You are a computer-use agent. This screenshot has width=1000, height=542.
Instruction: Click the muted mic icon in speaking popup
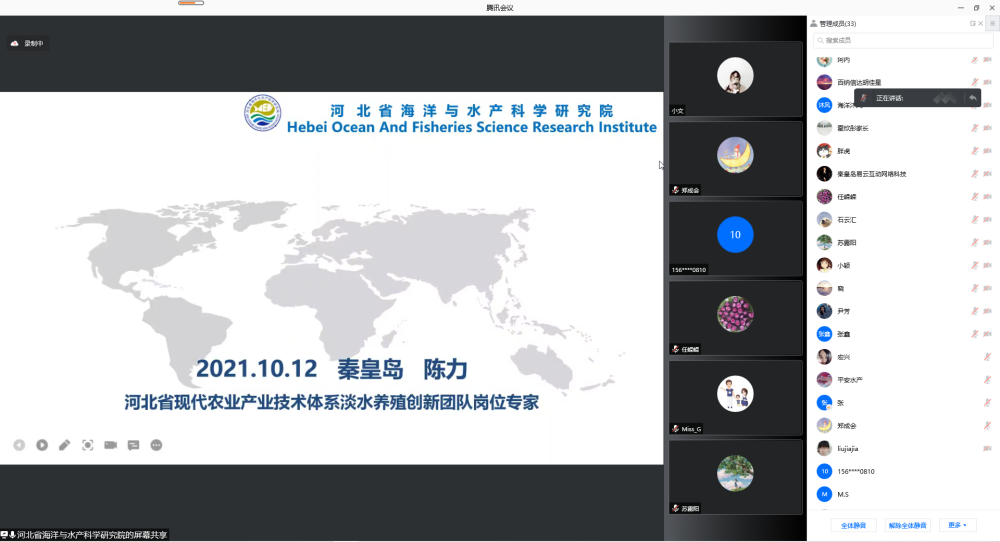coord(864,98)
